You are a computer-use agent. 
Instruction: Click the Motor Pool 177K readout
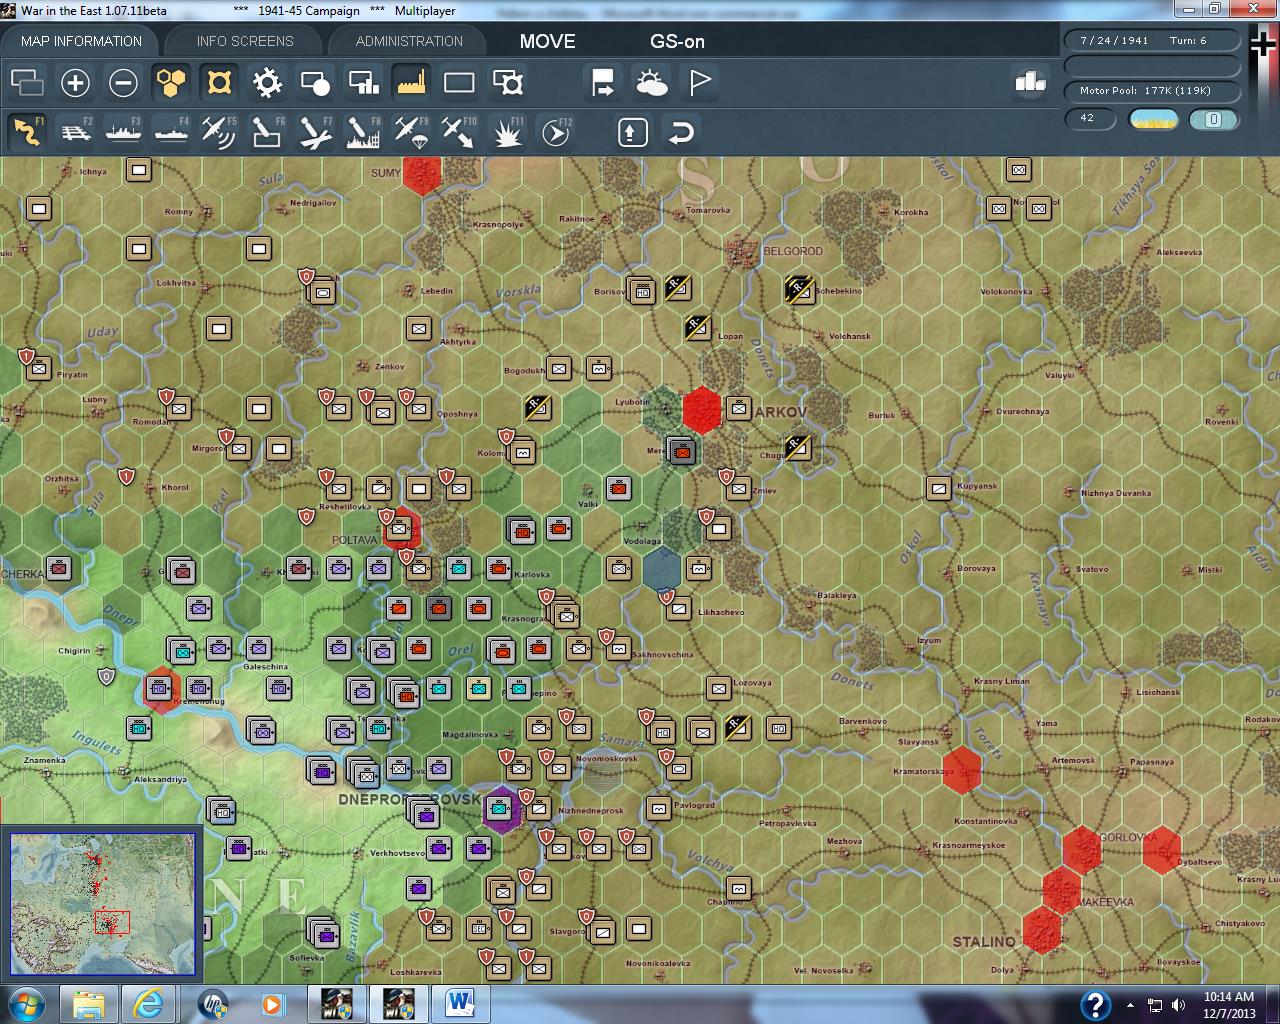(x=1152, y=91)
